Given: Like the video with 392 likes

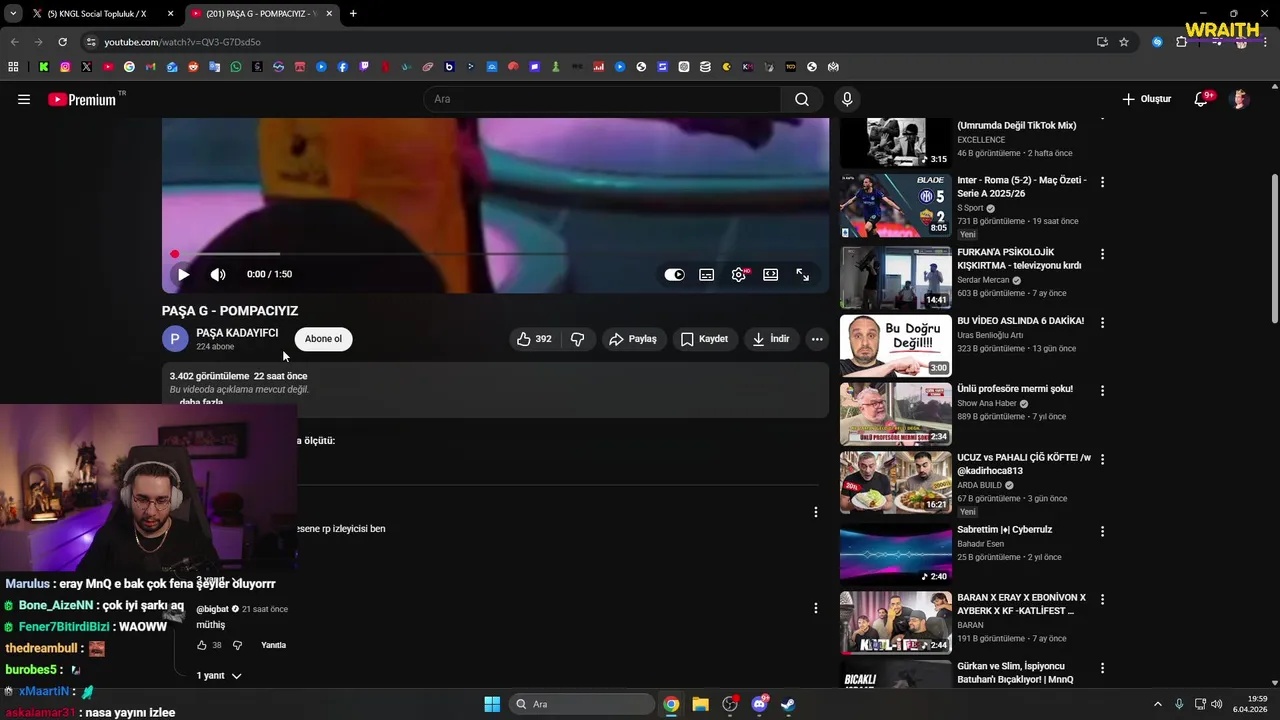Looking at the screenshot, I should click(x=534, y=339).
